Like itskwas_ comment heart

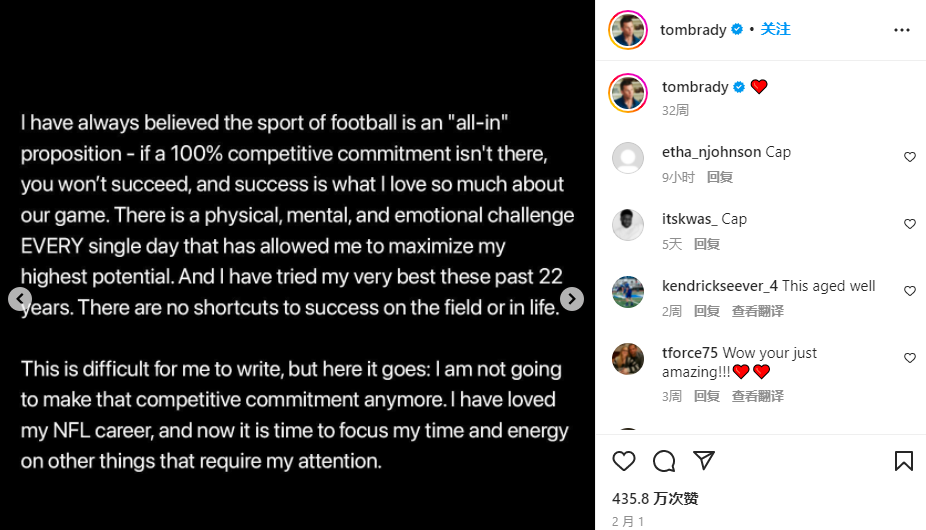pos(909,224)
